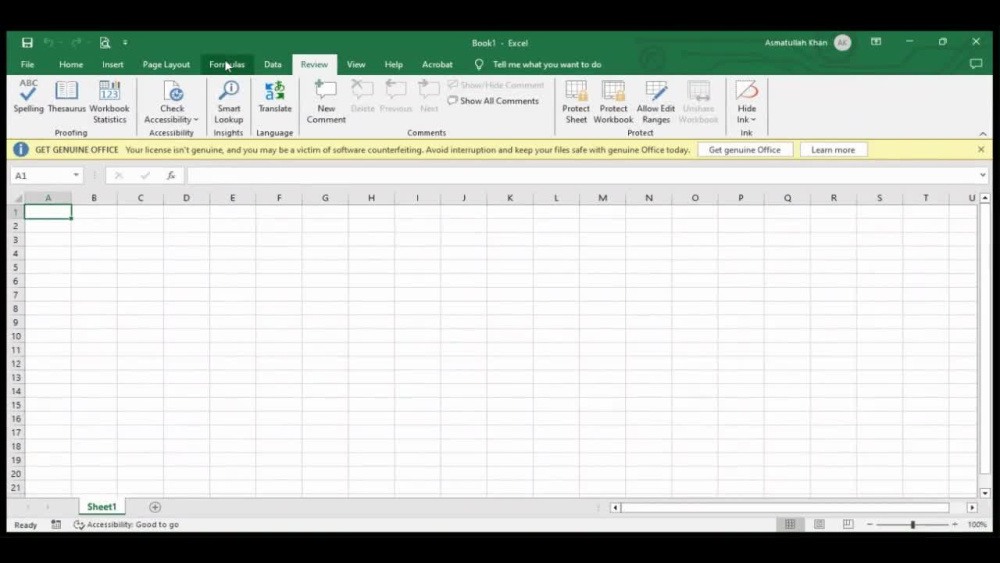Zoom out with the minus button
This screenshot has height=563, width=1000.
click(870, 524)
